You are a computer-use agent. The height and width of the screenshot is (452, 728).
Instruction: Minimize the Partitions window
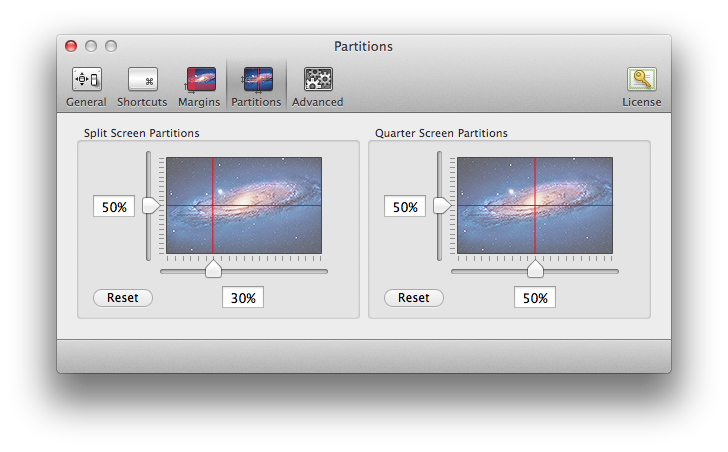click(x=91, y=46)
